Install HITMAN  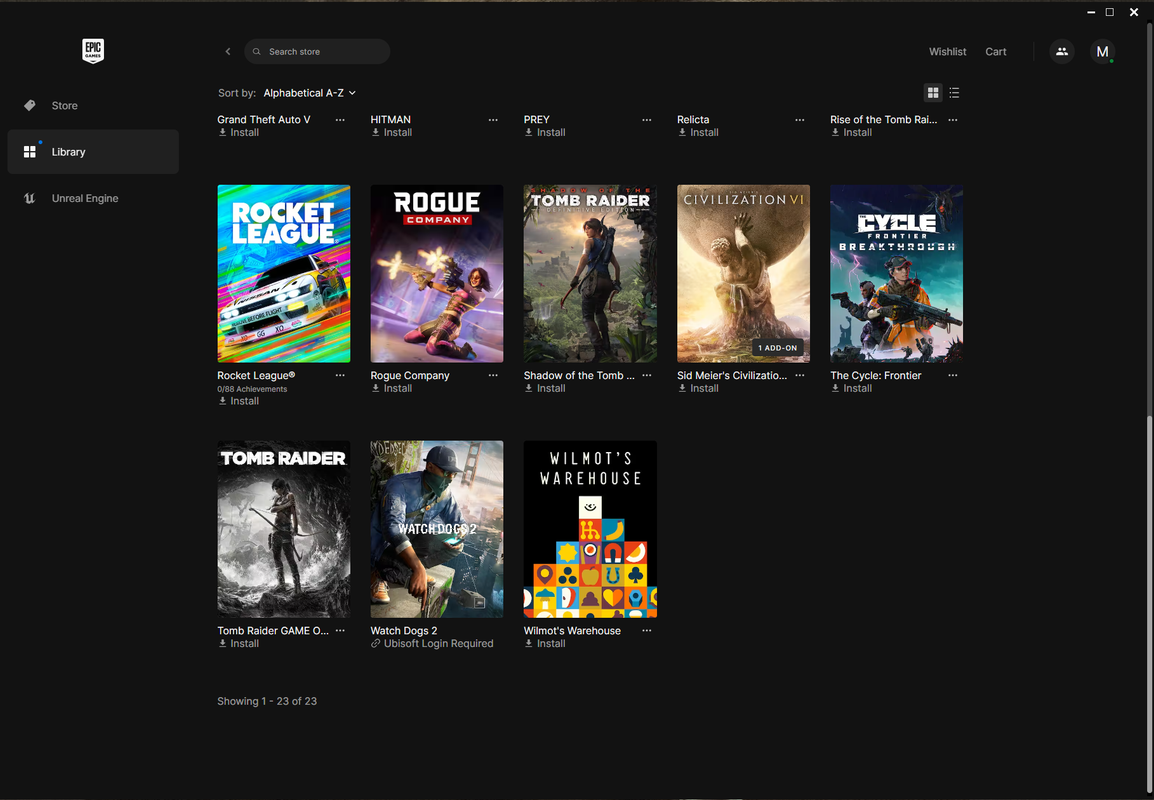[x=392, y=132]
